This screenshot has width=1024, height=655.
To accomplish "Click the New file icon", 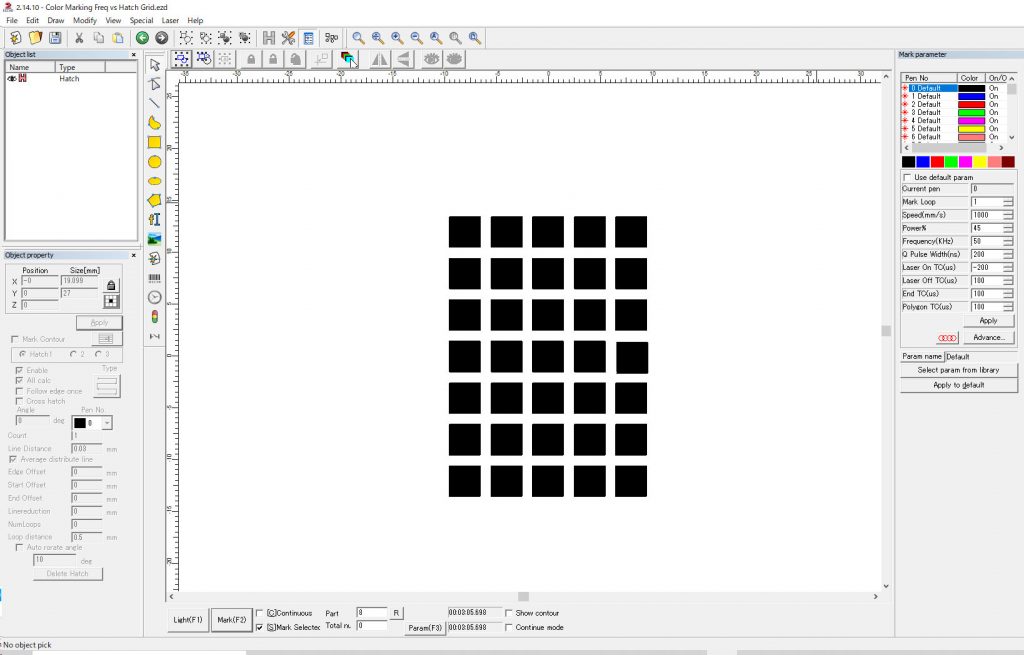I will point(15,38).
